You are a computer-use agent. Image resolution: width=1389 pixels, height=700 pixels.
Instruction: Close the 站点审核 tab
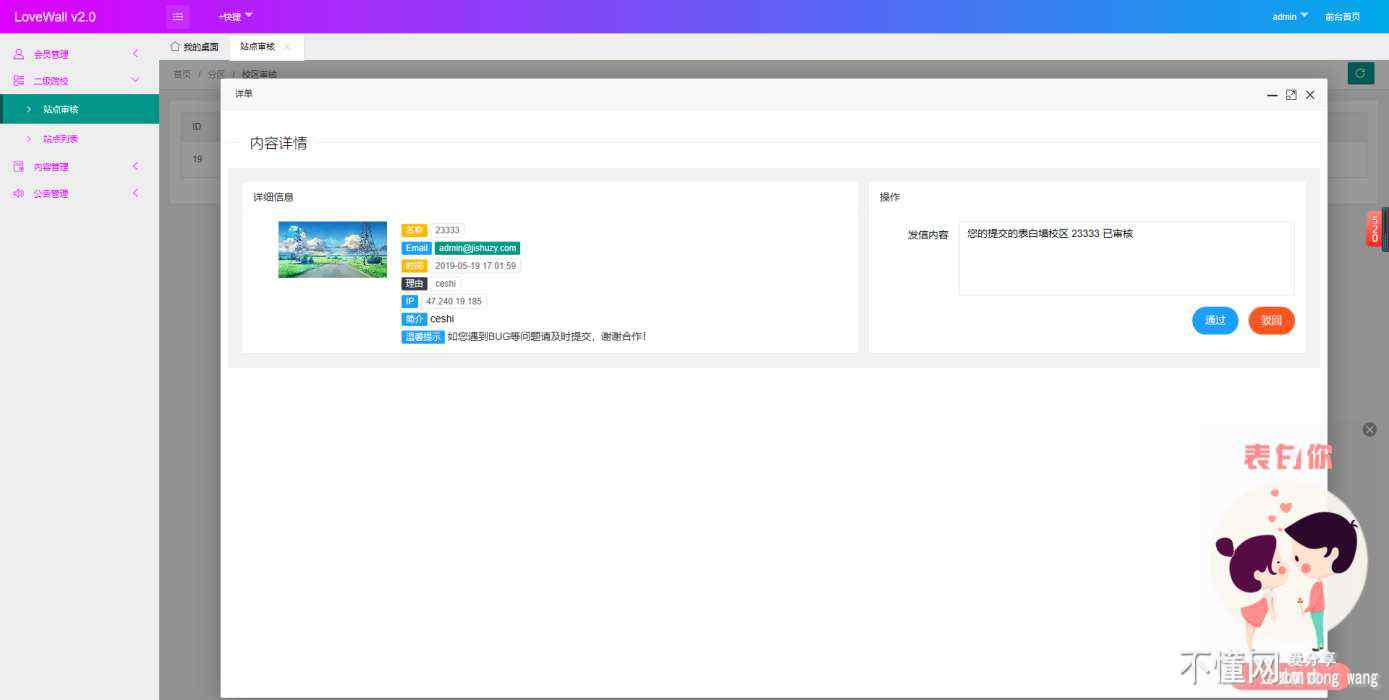[287, 47]
